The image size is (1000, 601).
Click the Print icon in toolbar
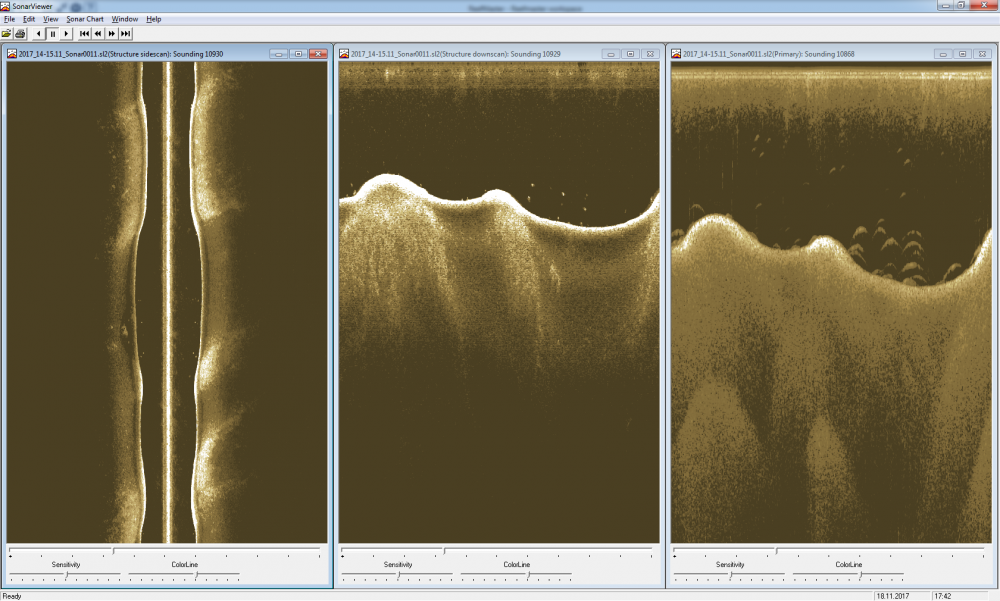click(x=20, y=33)
